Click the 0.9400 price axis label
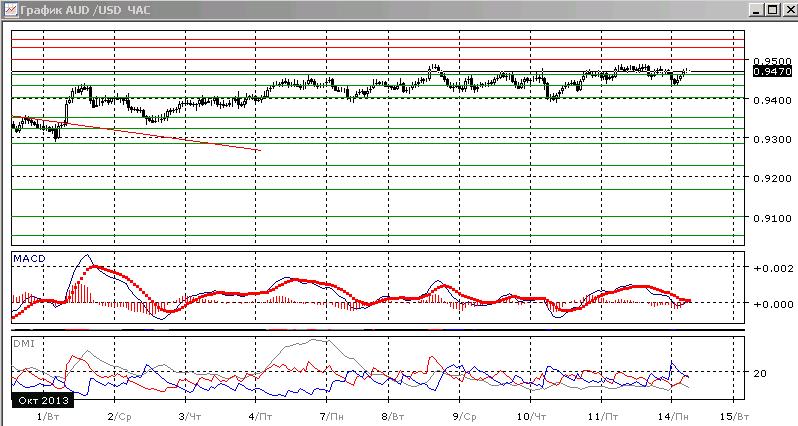The width and height of the screenshot is (798, 426). click(772, 100)
